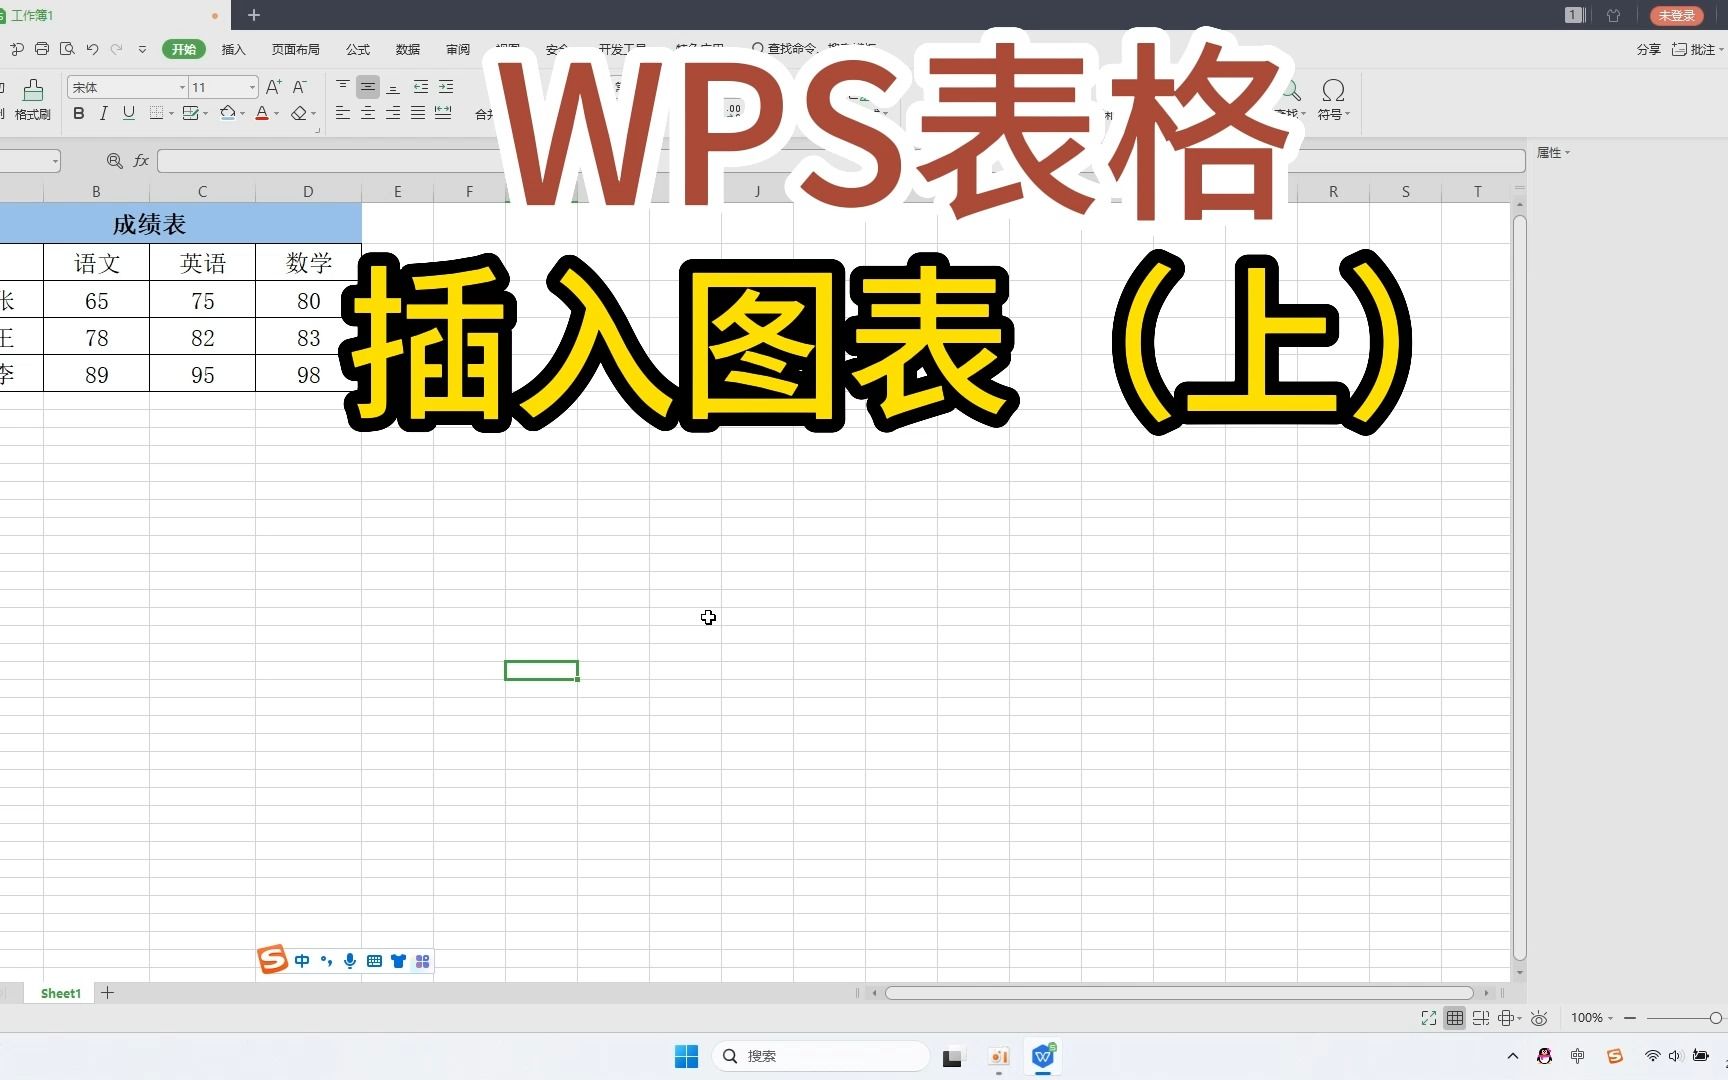Switch to the 审阅 (Review) tab
Image resolution: width=1728 pixels, height=1080 pixels.
coord(458,49)
